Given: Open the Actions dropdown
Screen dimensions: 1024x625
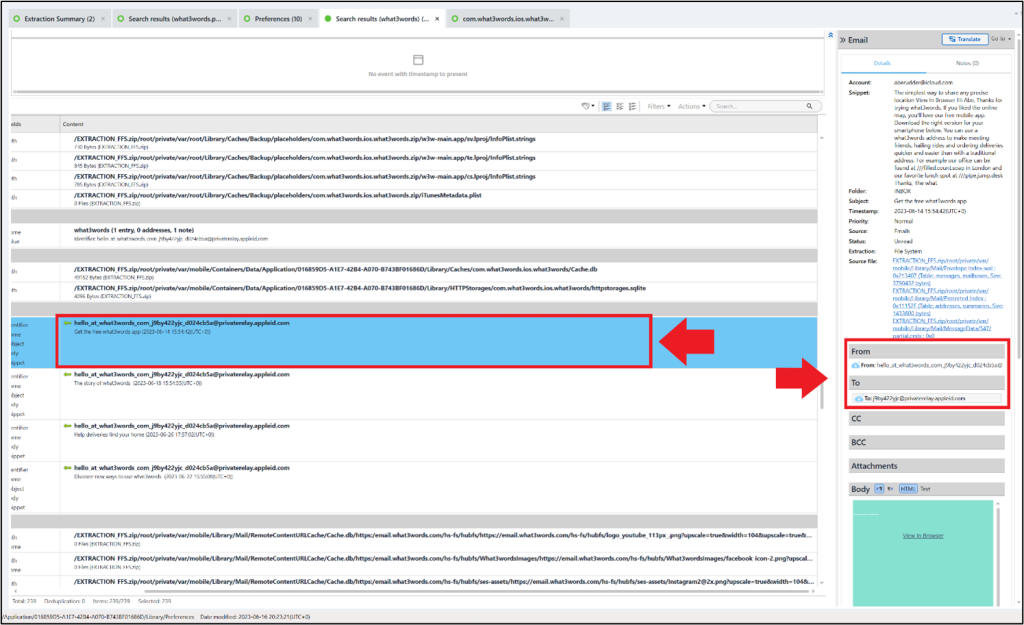Looking at the screenshot, I should tap(691, 104).
